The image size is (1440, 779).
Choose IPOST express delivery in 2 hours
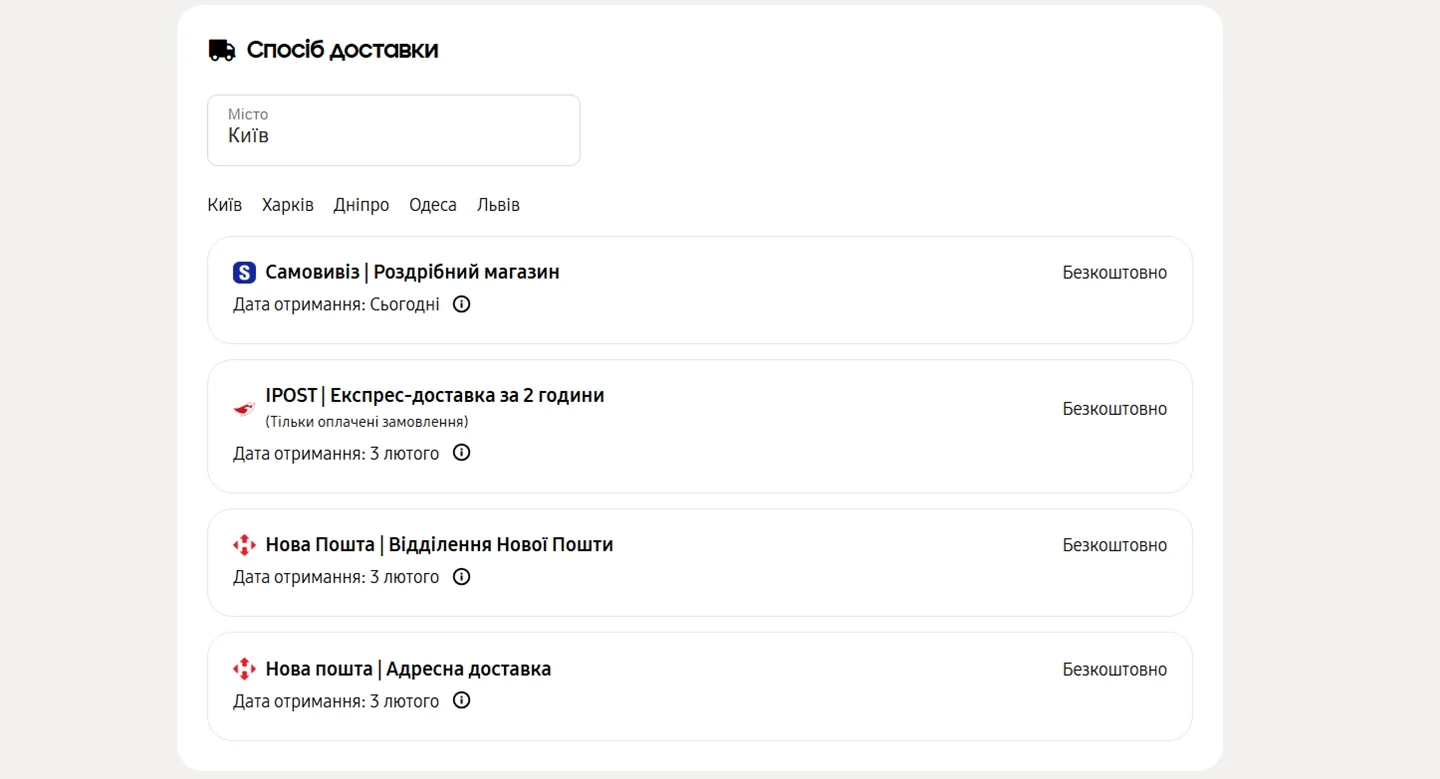tap(434, 395)
